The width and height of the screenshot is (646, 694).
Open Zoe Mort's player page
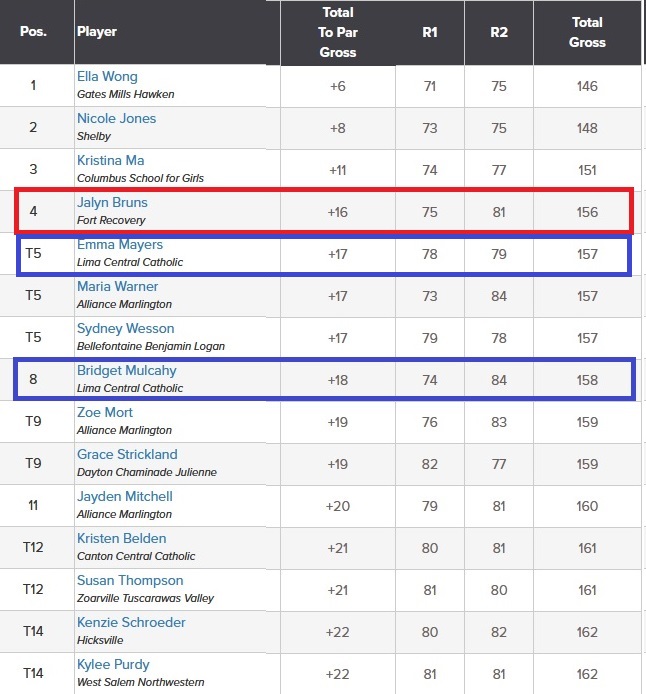(105, 413)
